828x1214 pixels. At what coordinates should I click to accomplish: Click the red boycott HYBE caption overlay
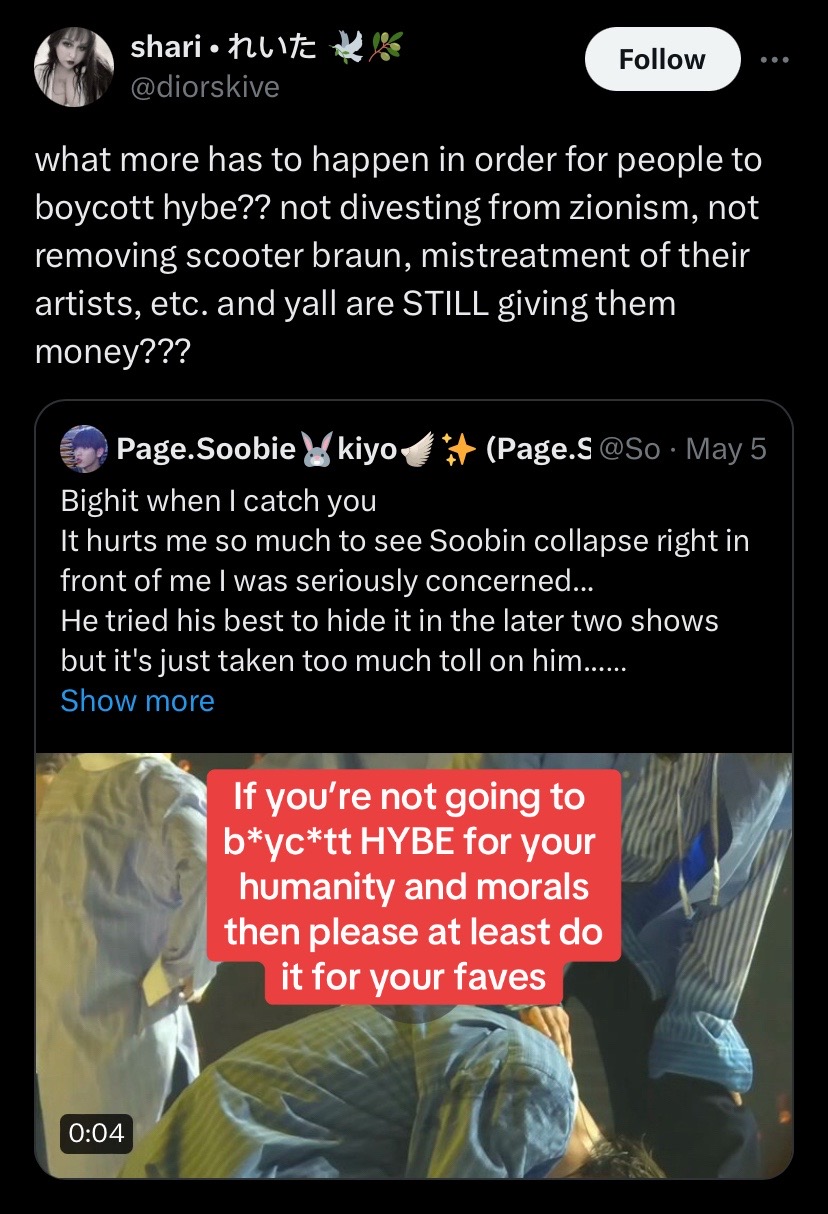[414, 886]
